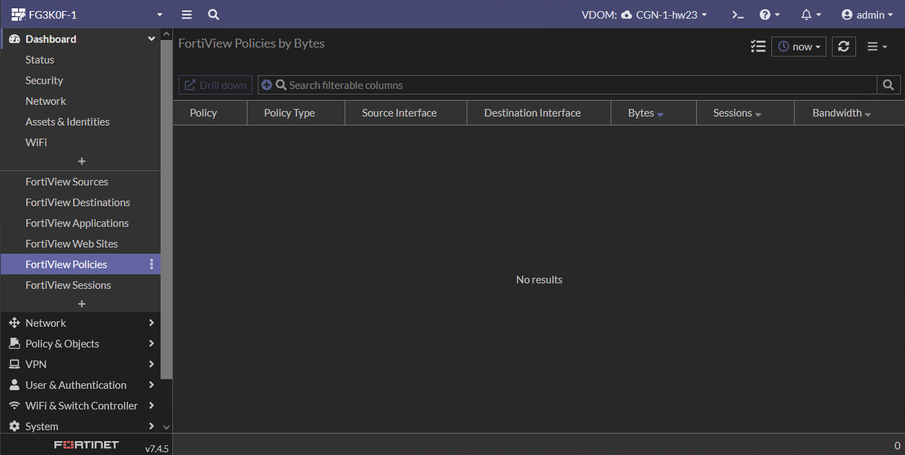Expand the Network menu with move icon
The image size is (905, 455).
tap(81, 323)
